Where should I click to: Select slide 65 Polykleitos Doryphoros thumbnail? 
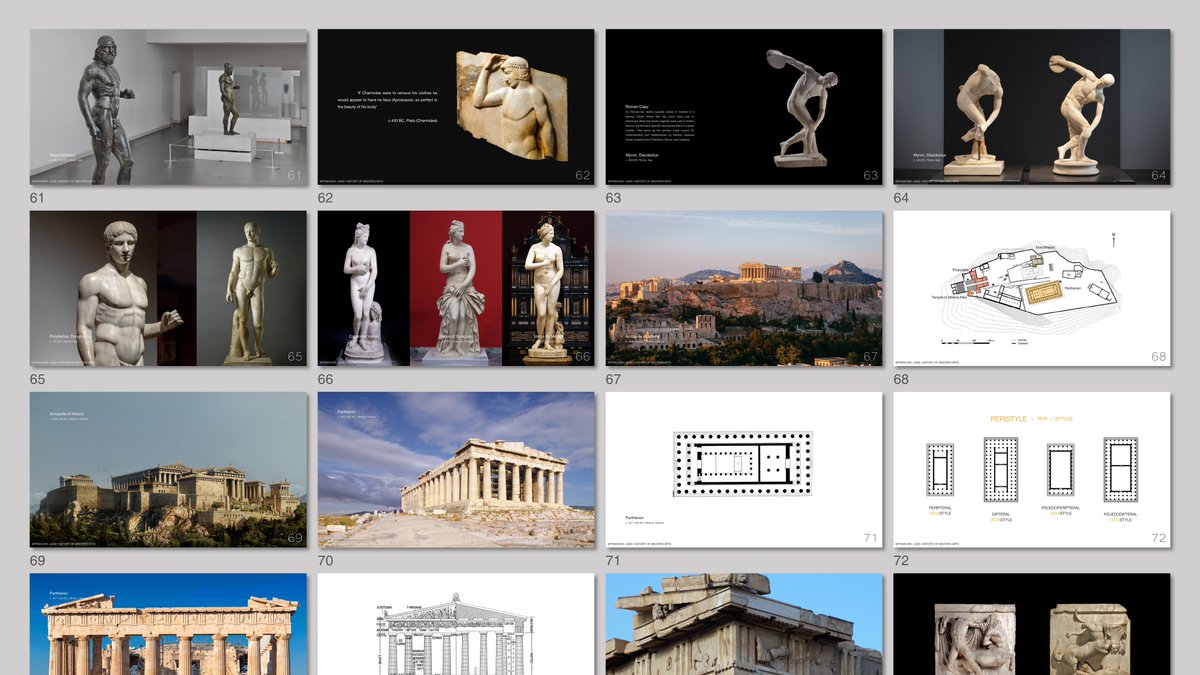click(168, 288)
